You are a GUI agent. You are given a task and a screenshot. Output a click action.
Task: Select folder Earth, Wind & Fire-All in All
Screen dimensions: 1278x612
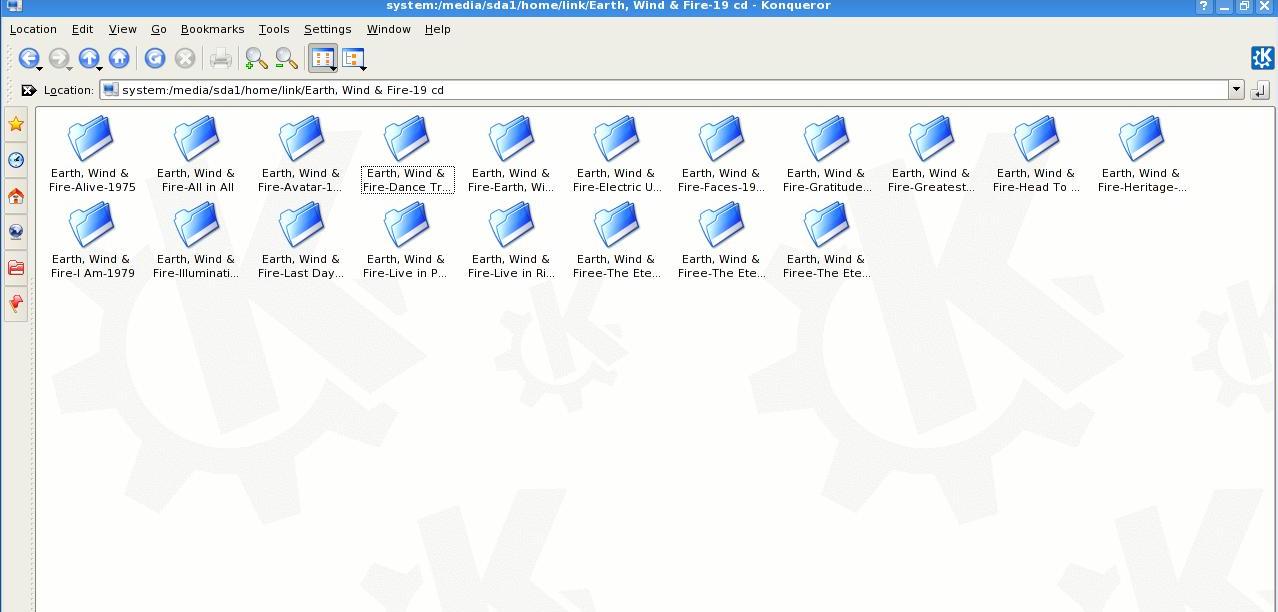197,153
